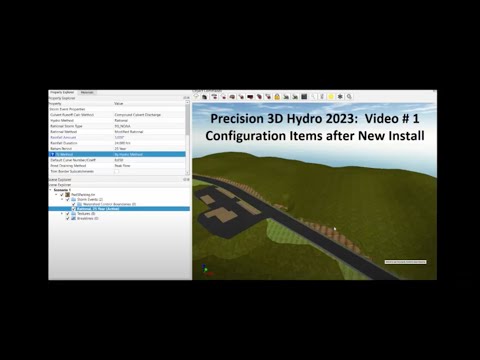
Task: Click the Rainfall Amount value field
Action: click(x=149, y=137)
